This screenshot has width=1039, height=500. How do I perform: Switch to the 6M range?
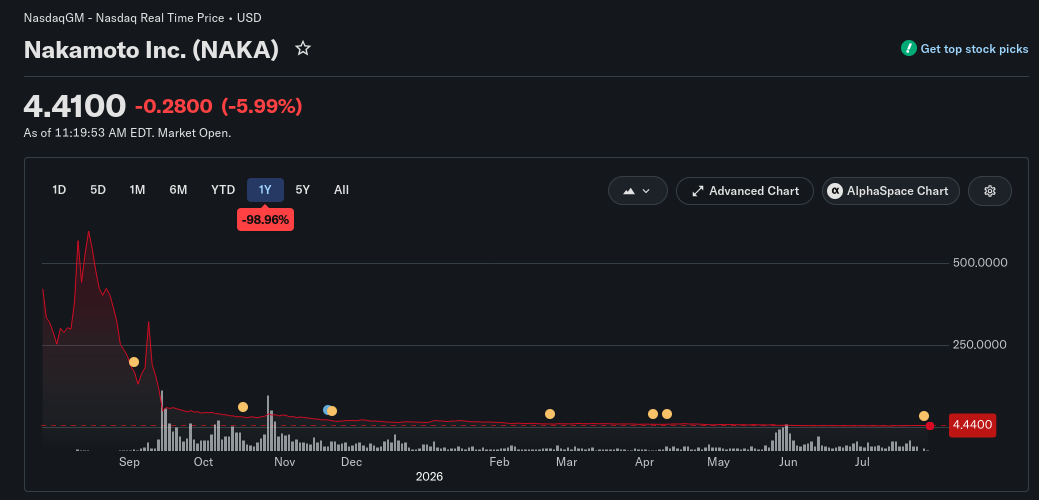pos(178,190)
